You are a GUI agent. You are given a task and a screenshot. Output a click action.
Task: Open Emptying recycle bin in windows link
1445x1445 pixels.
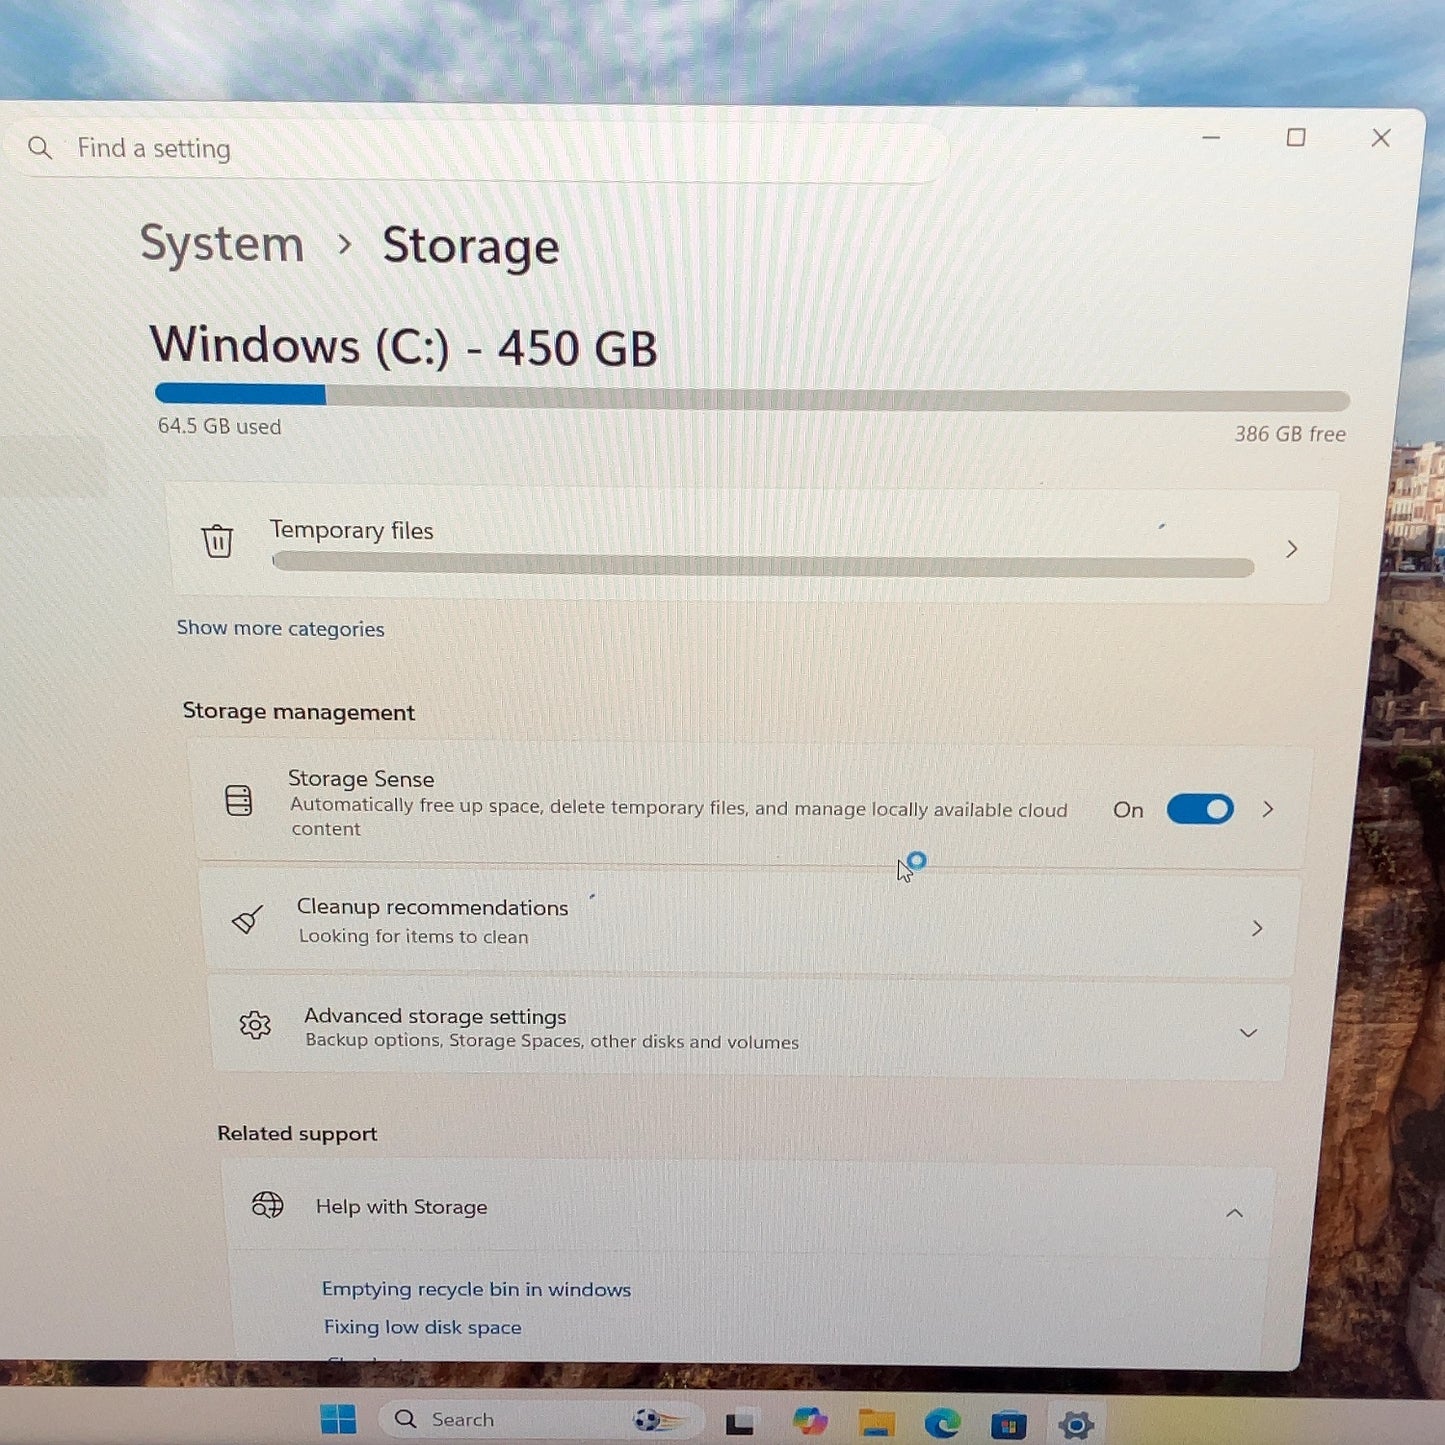tap(476, 1289)
